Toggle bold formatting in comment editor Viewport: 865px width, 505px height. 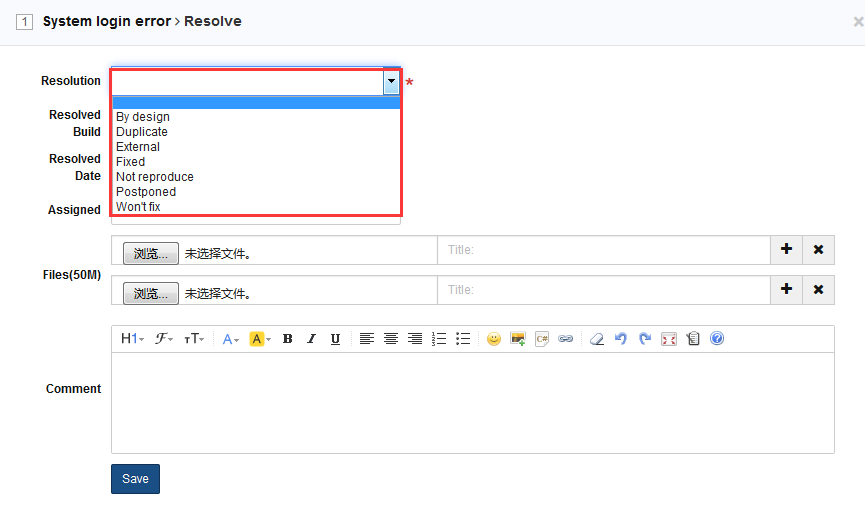pos(287,339)
